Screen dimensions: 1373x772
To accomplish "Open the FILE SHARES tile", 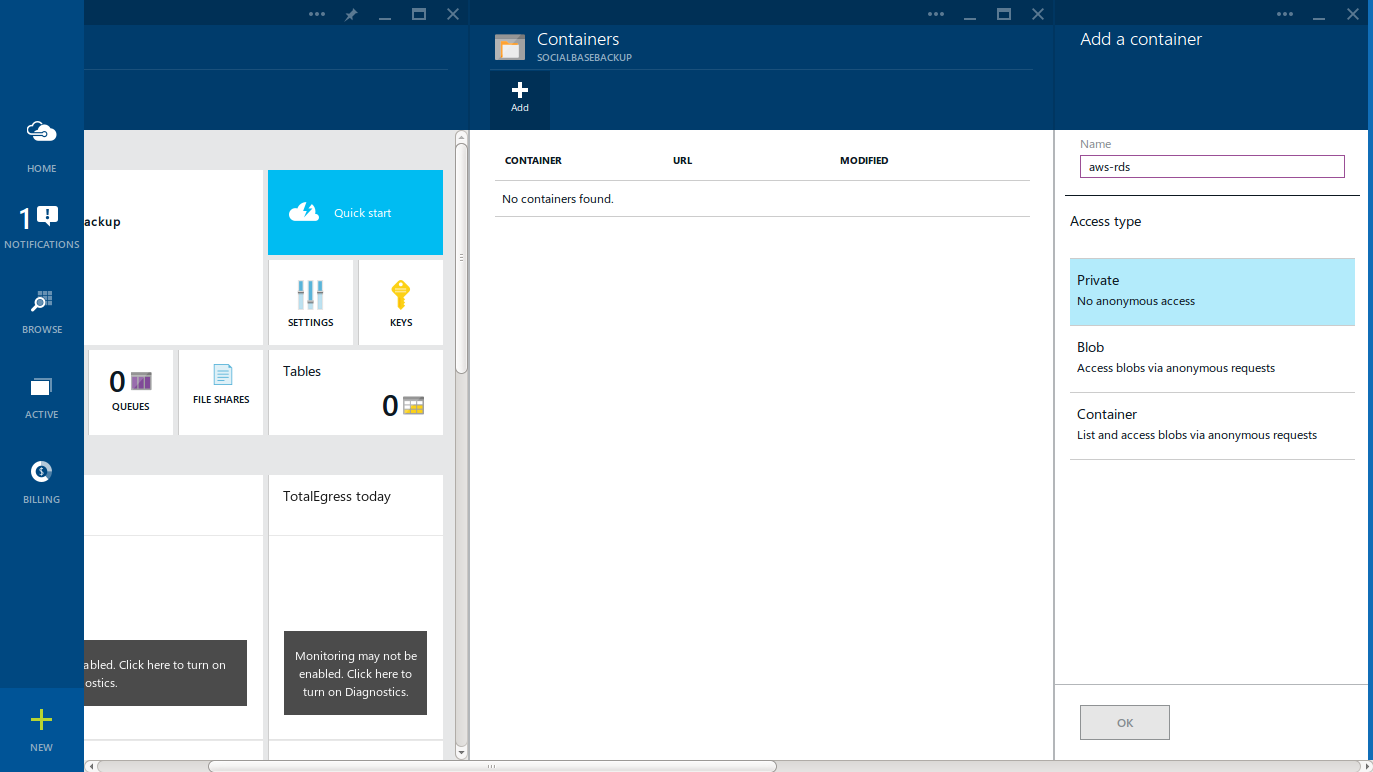I will pos(221,392).
